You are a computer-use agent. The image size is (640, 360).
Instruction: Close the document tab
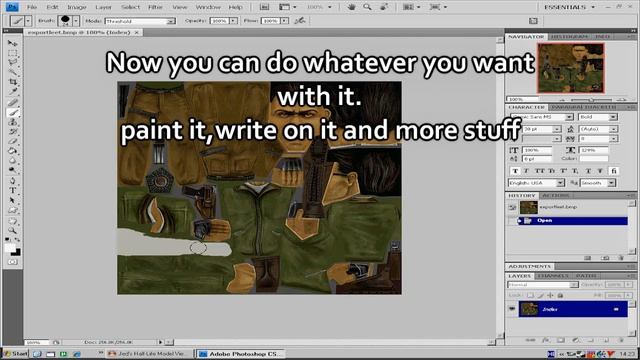click(x=137, y=32)
